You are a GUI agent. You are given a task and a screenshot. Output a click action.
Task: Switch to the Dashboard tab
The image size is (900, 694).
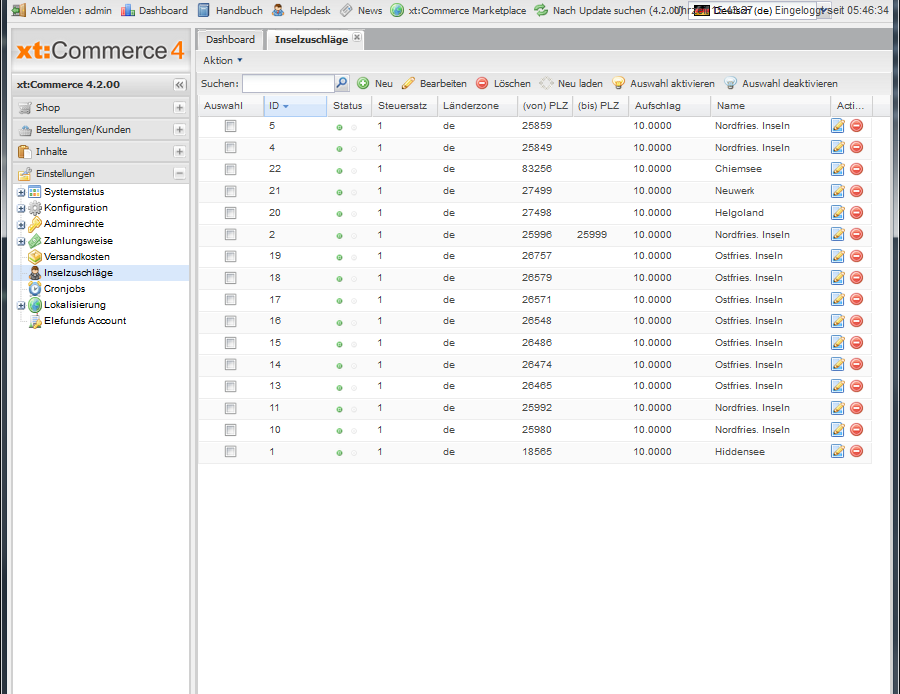pyautogui.click(x=230, y=40)
